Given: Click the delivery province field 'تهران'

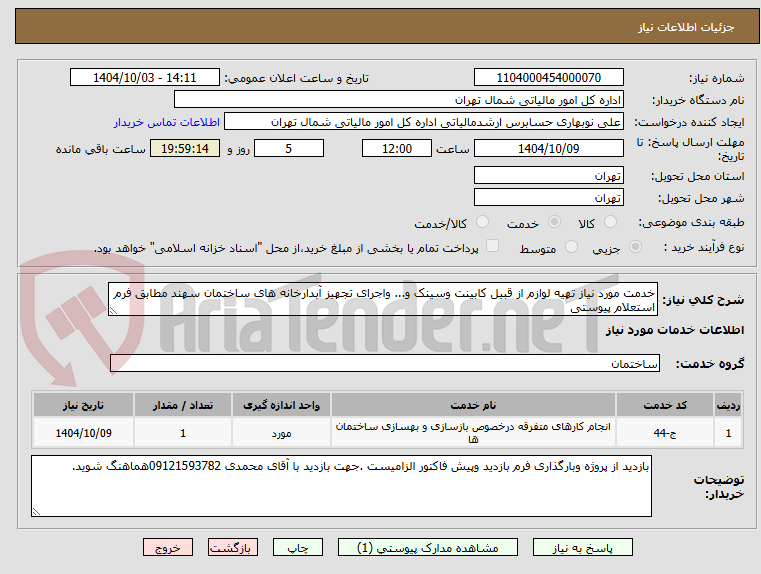Looking at the screenshot, I should point(548,175).
